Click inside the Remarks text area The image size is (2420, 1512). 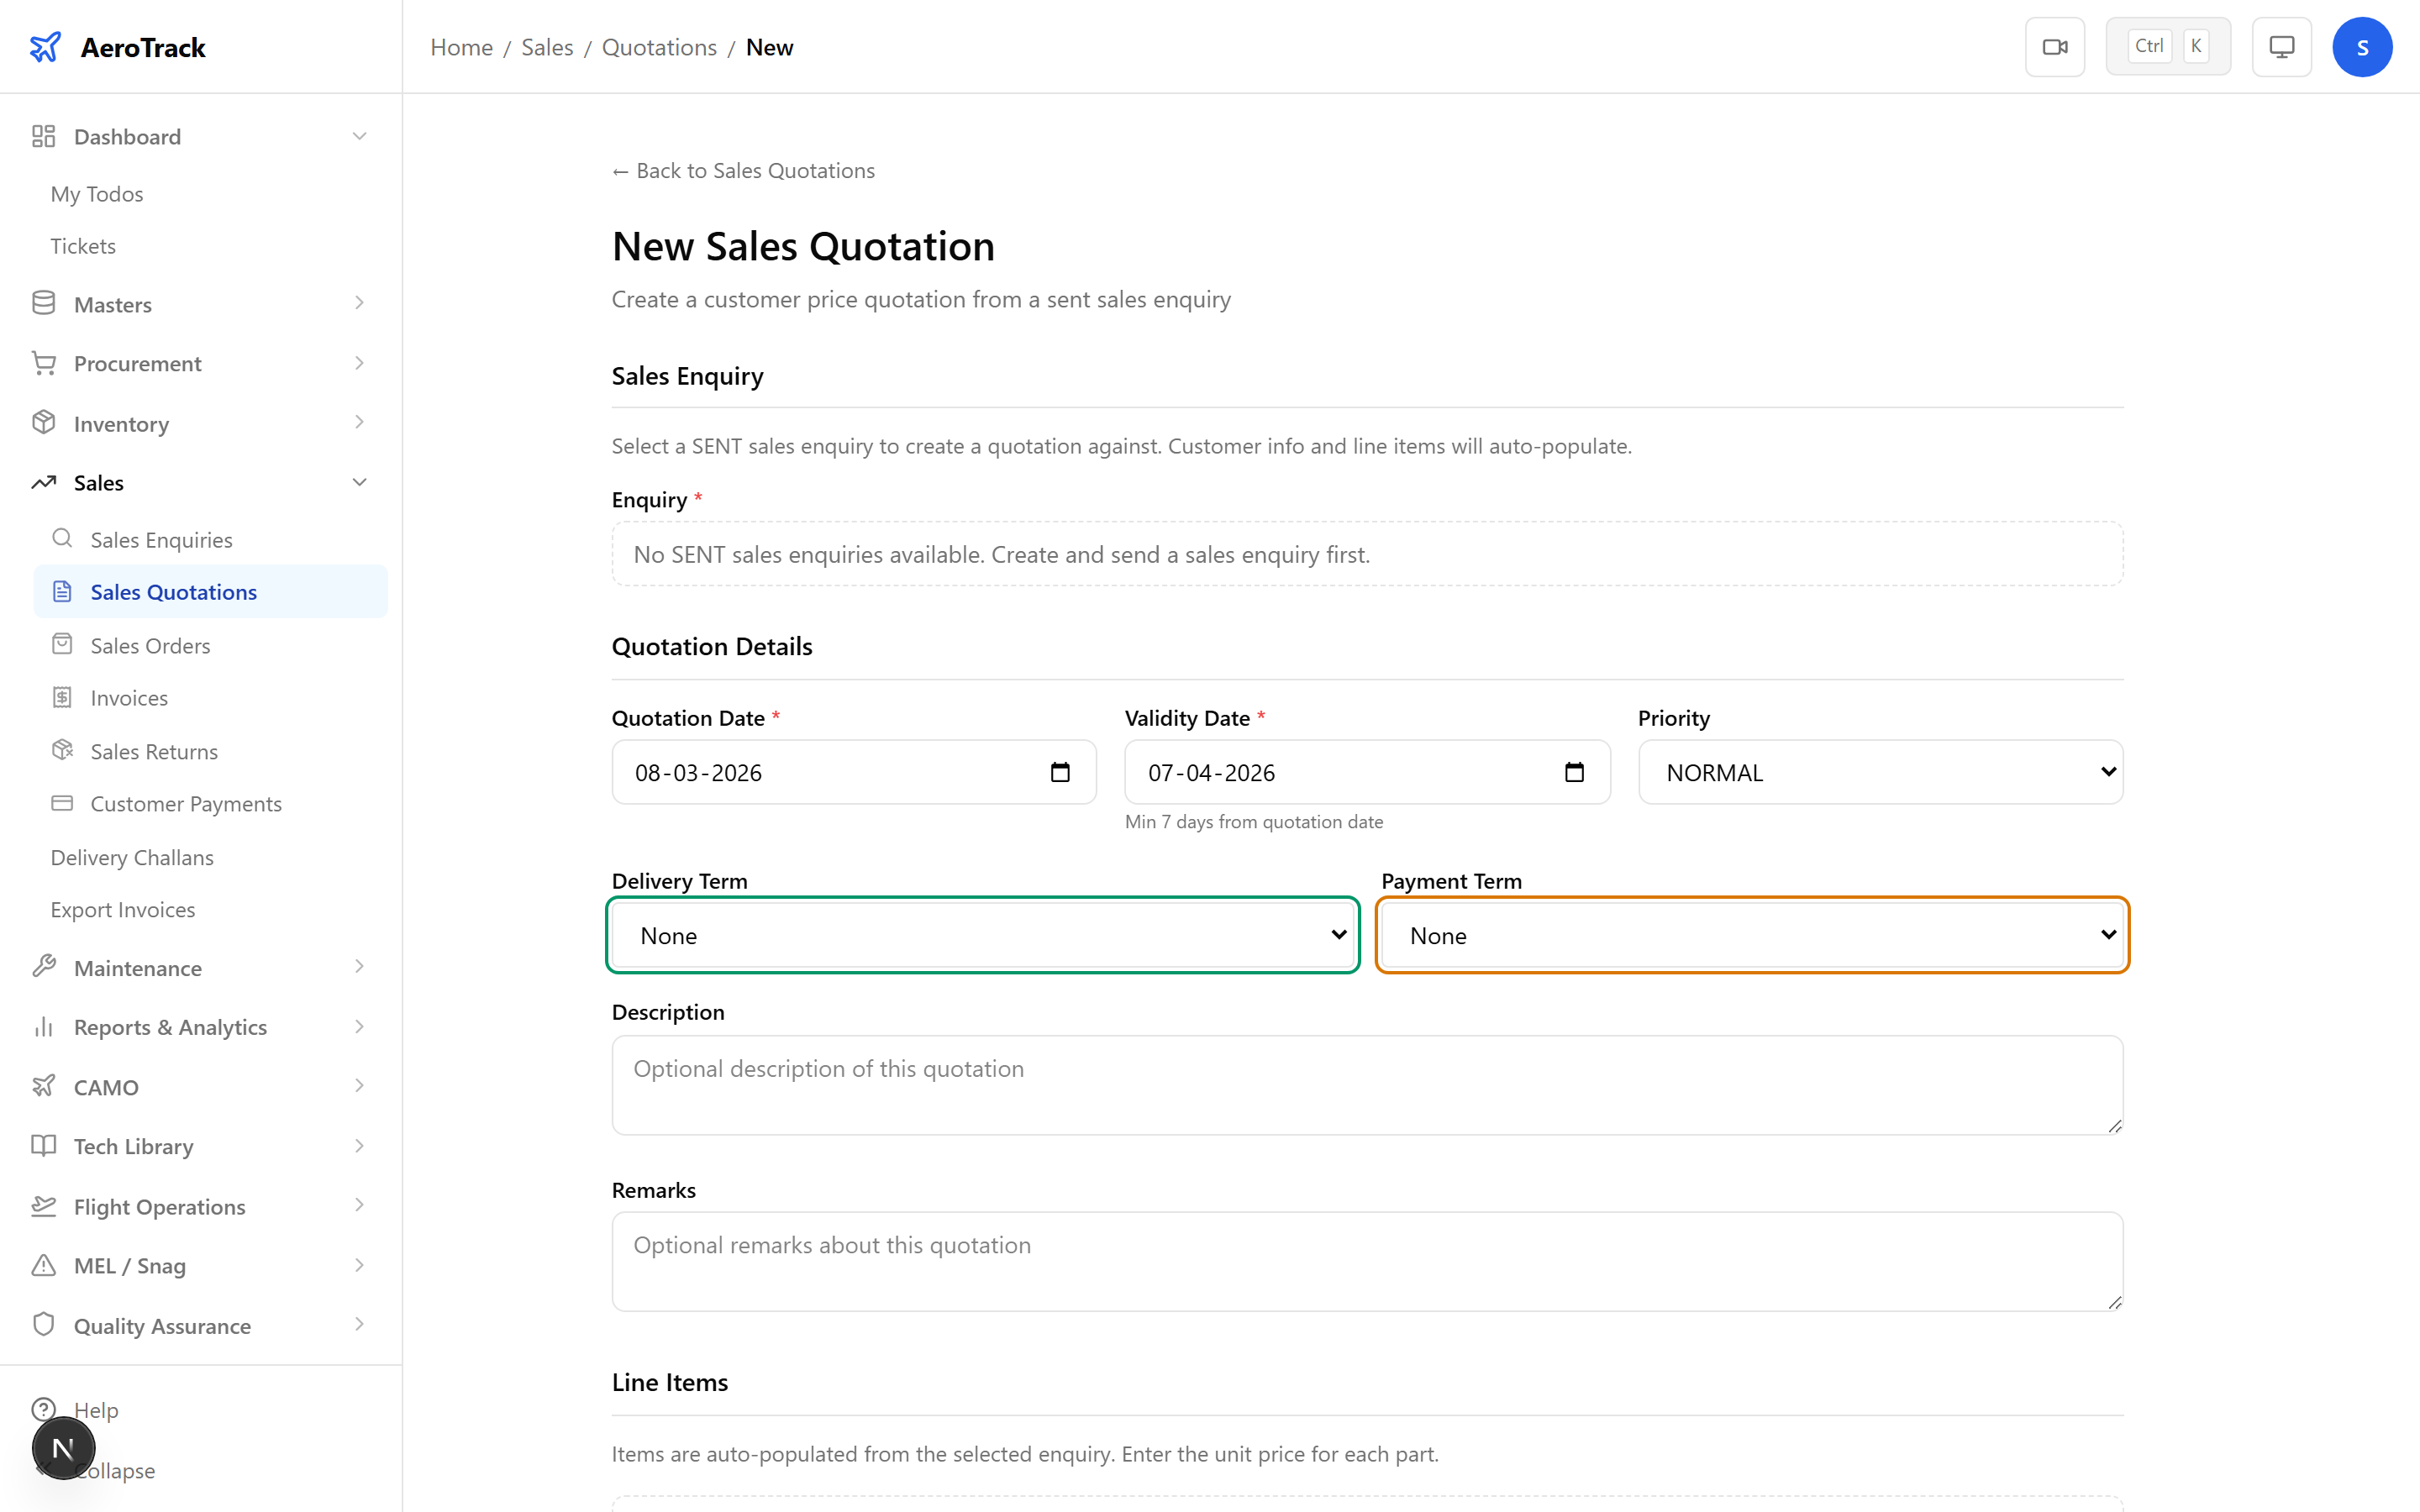click(x=1366, y=1261)
